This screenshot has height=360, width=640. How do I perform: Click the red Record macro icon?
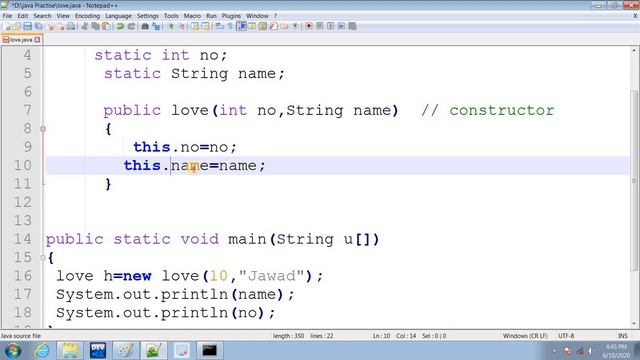click(309, 27)
